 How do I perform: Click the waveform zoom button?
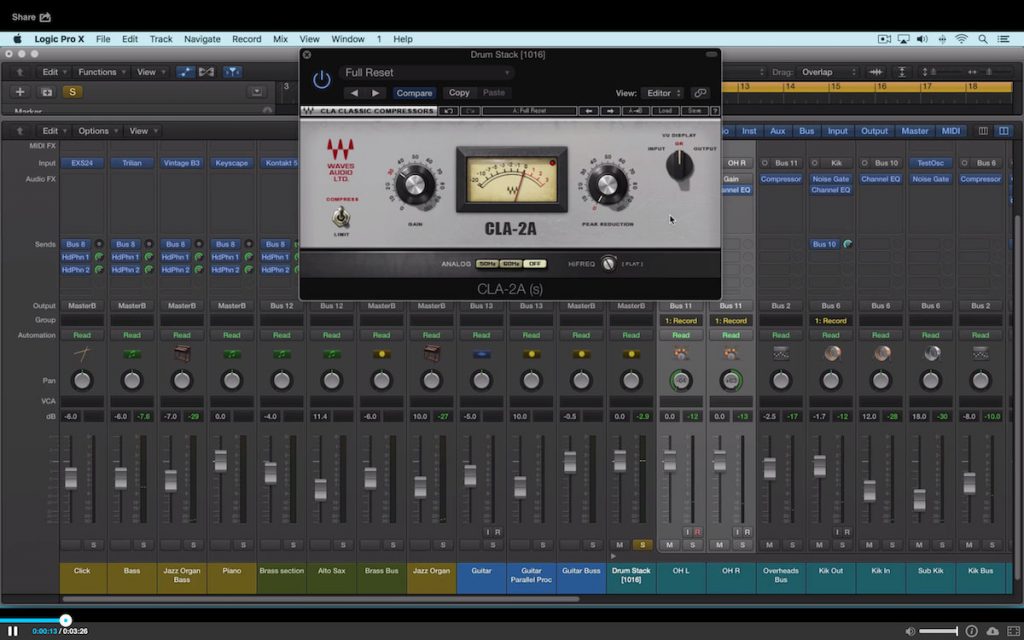pyautogui.click(x=876, y=72)
